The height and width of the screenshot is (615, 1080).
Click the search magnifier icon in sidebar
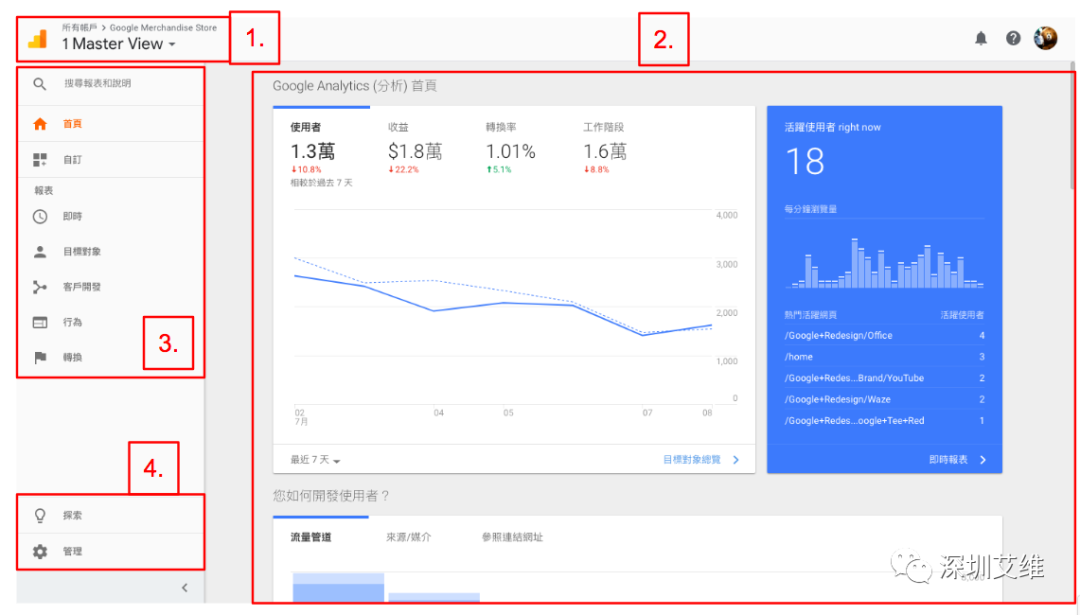[40, 84]
